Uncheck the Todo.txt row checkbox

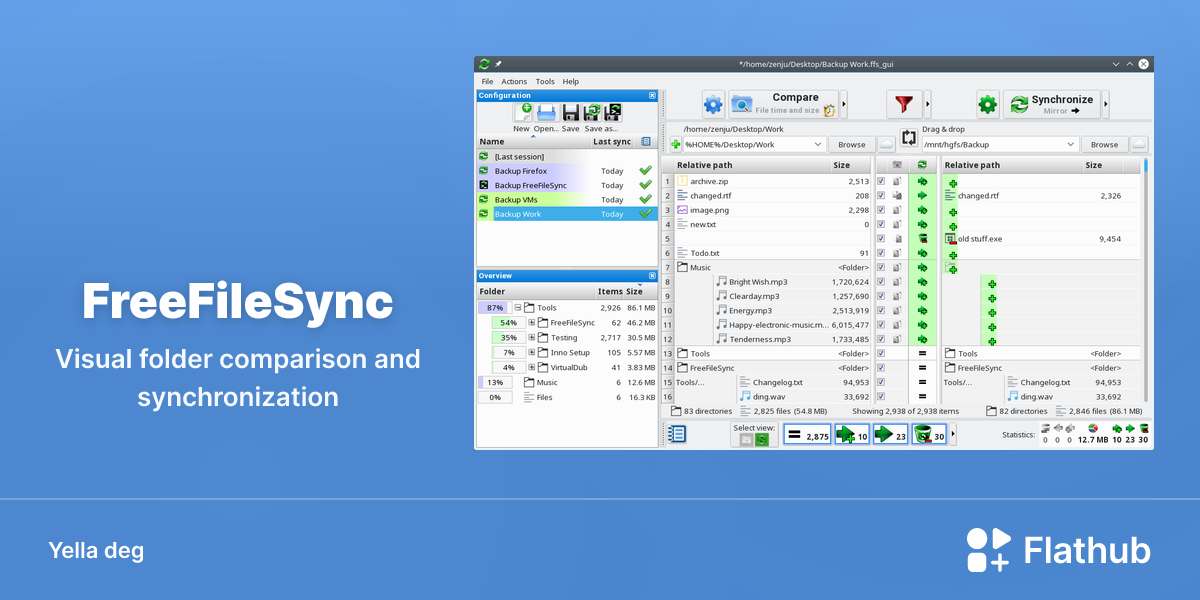(x=881, y=253)
